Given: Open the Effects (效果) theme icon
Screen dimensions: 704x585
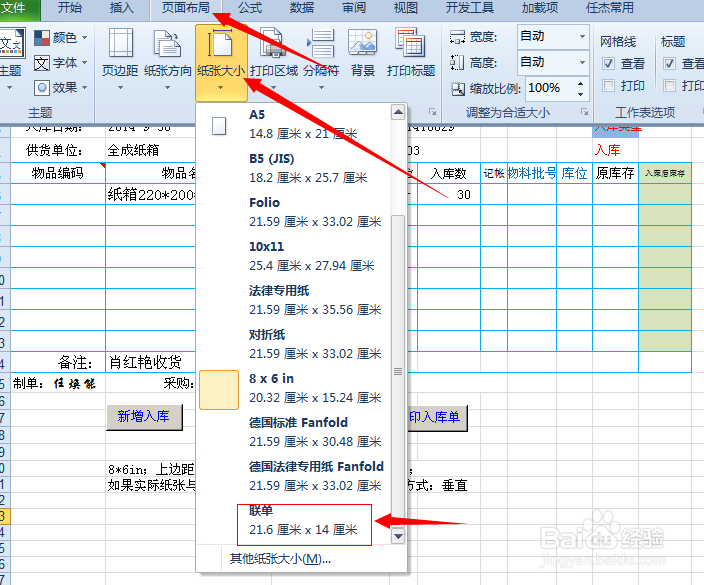Looking at the screenshot, I should [42, 88].
